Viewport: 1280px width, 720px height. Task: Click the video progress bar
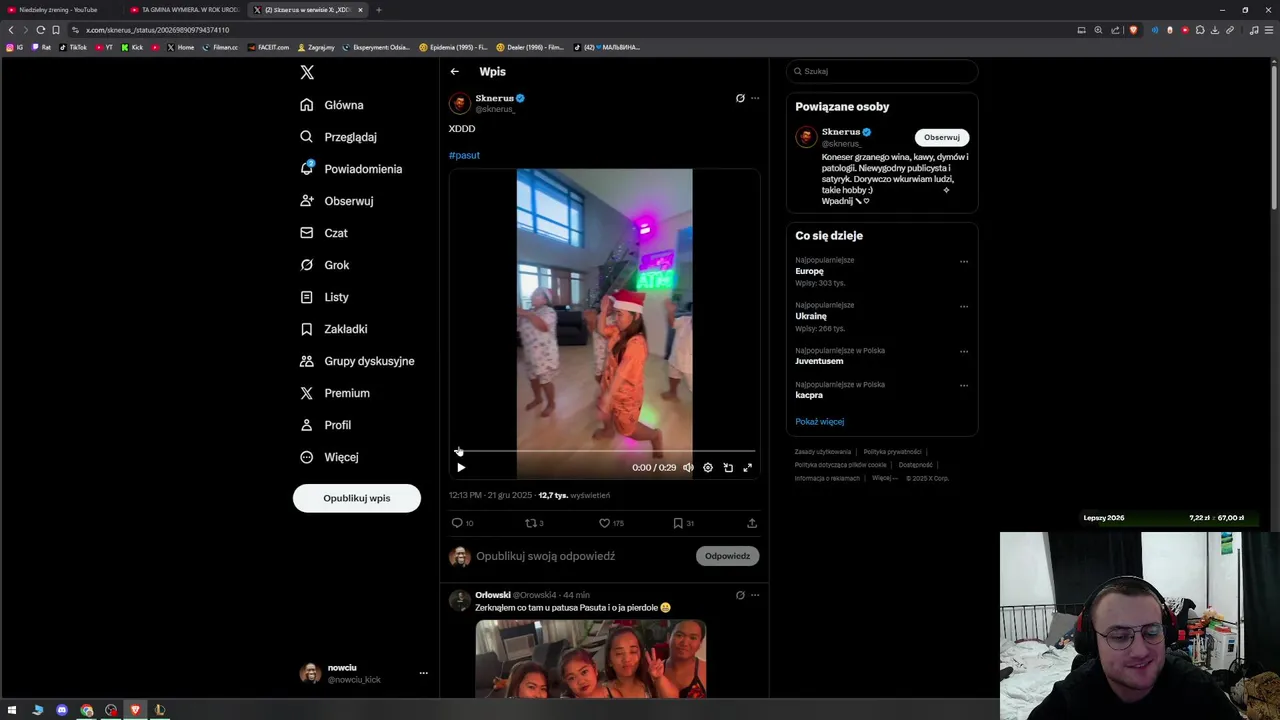coord(605,451)
